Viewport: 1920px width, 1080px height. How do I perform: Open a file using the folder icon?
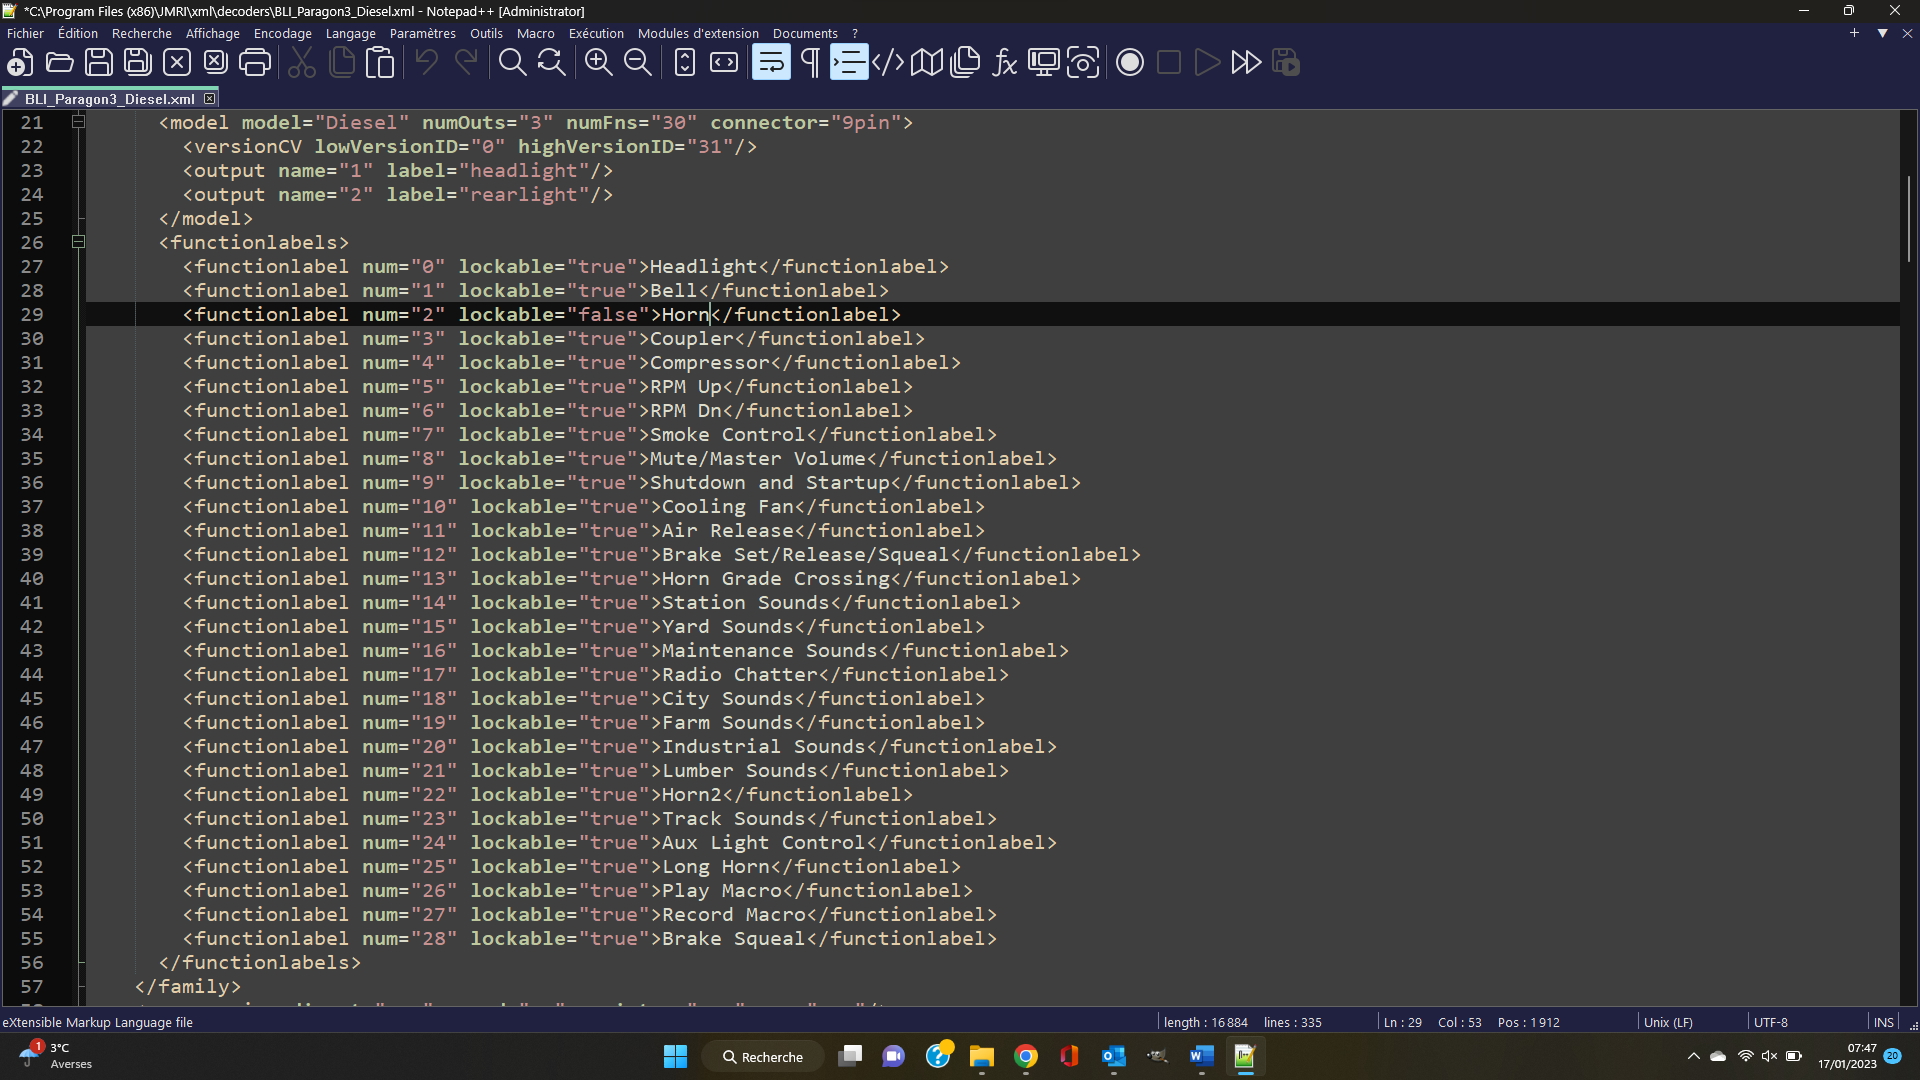(59, 63)
